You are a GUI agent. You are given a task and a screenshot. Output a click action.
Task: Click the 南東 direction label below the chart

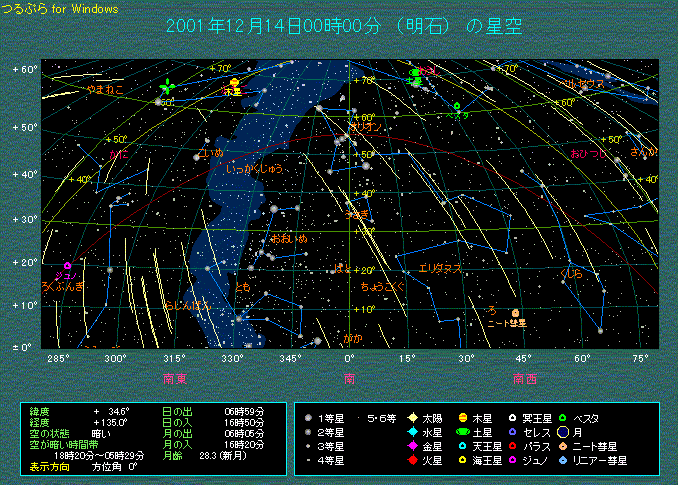pyautogui.click(x=175, y=378)
